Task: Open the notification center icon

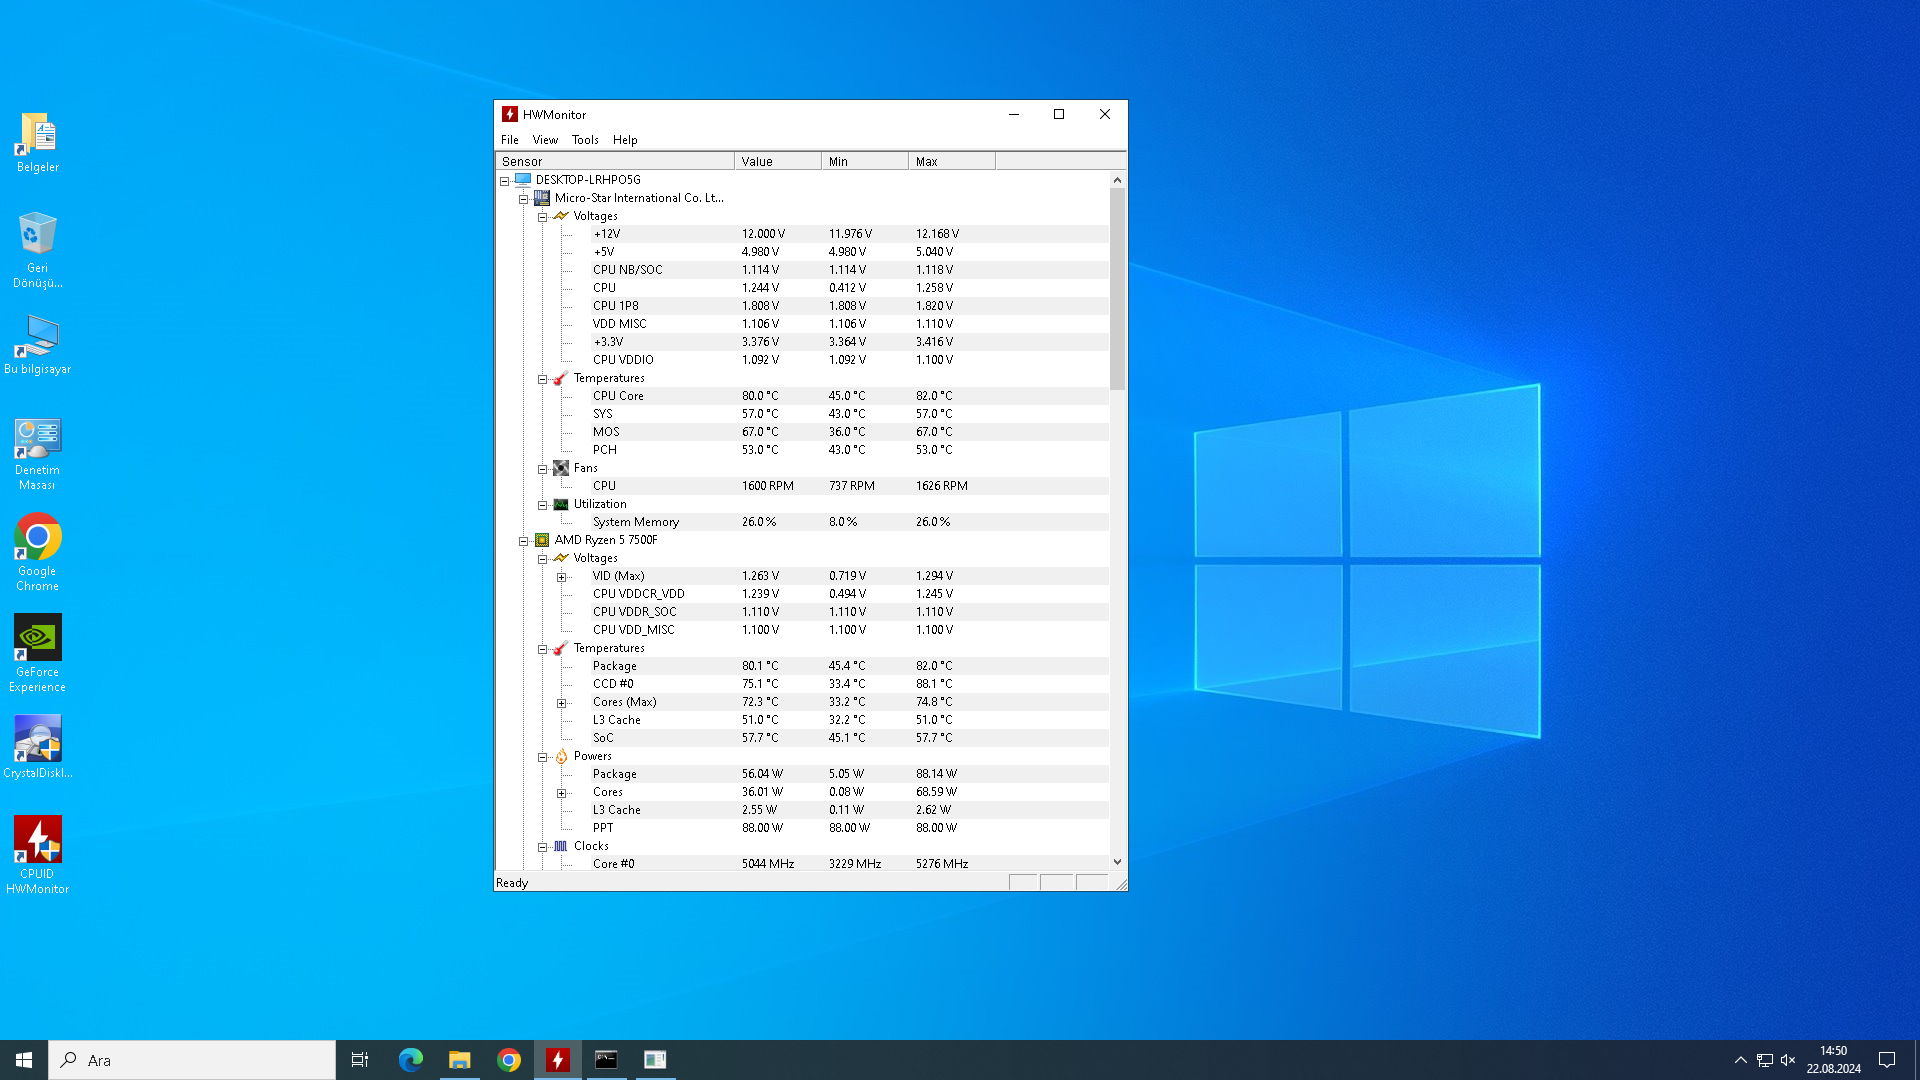Action: (x=1887, y=1060)
